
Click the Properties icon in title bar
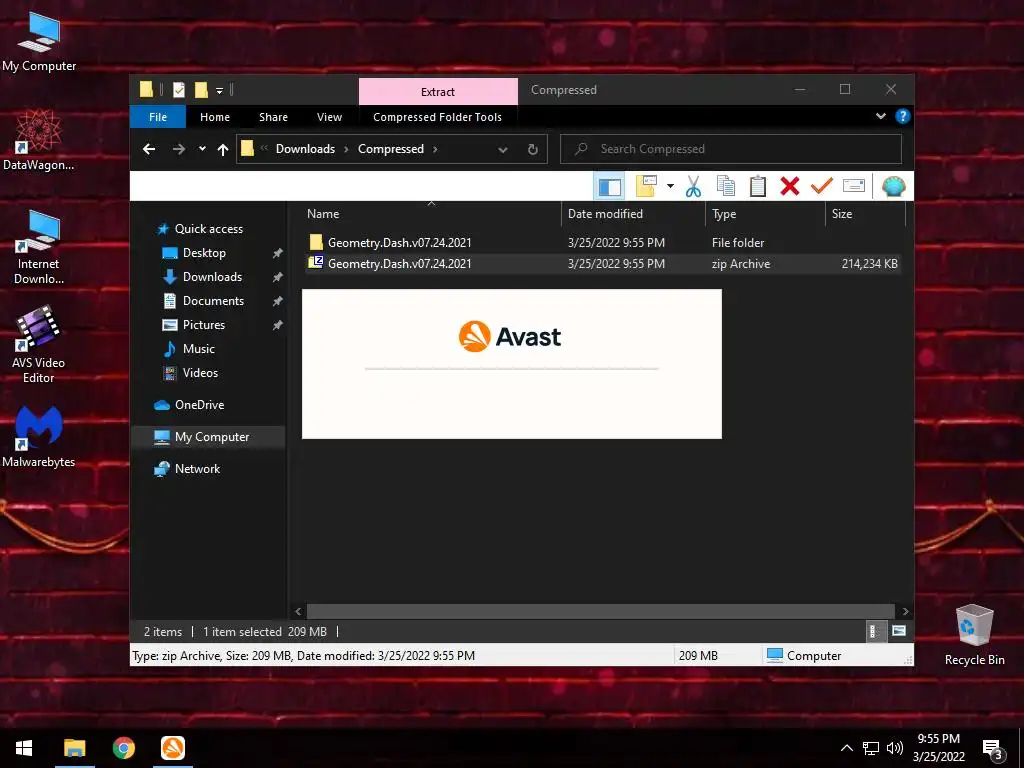pyautogui.click(x=178, y=90)
